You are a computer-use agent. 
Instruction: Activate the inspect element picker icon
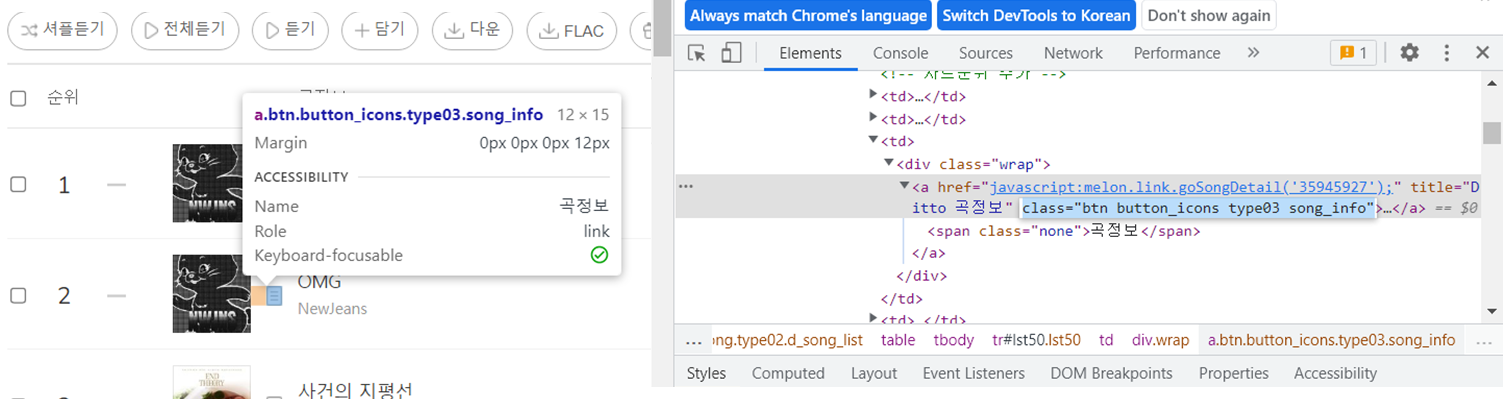(697, 53)
